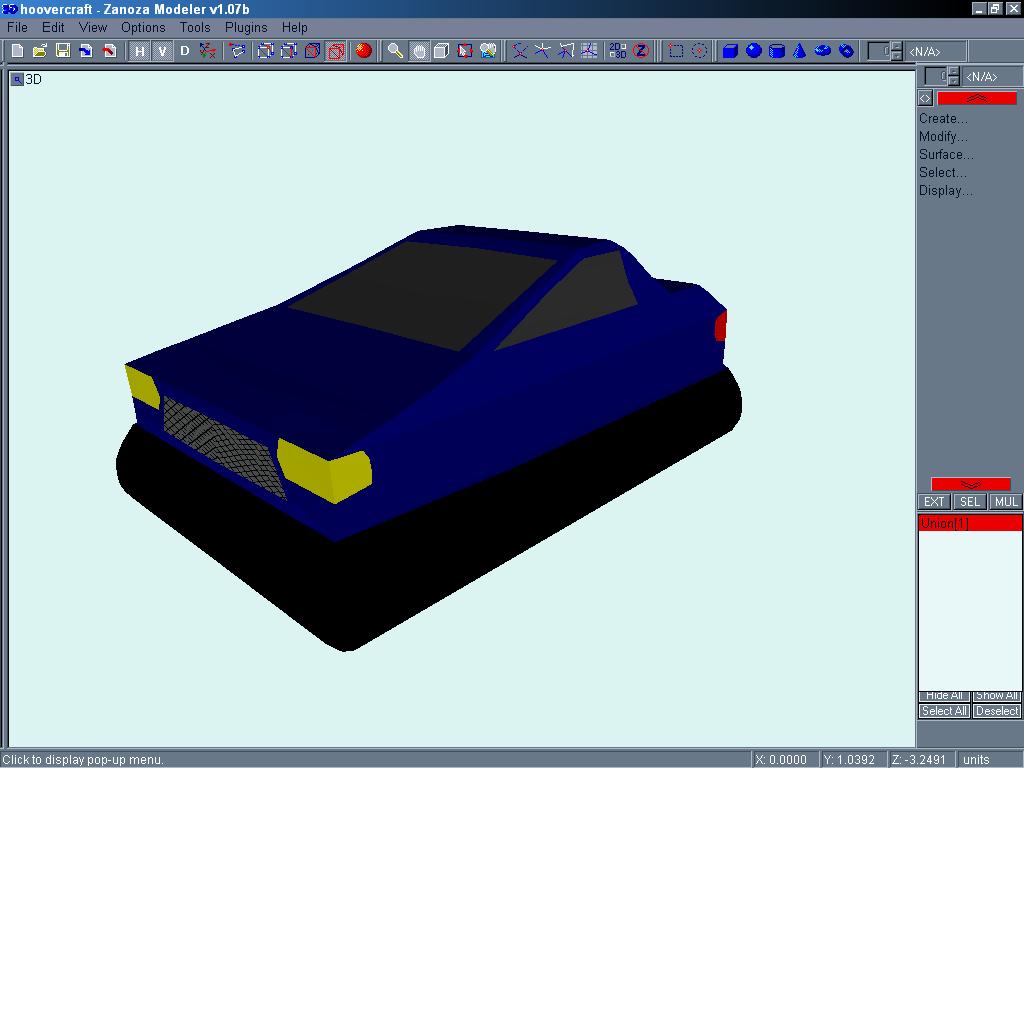Click the Save file toolbar icon

(x=63, y=51)
